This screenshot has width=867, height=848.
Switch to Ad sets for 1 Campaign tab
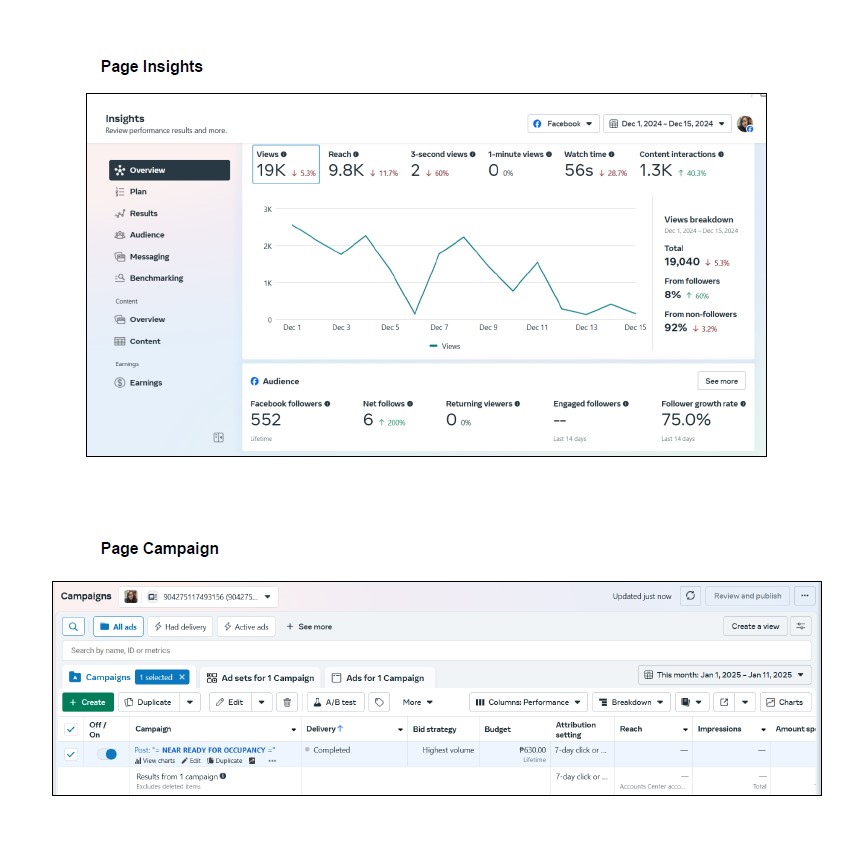click(x=260, y=678)
